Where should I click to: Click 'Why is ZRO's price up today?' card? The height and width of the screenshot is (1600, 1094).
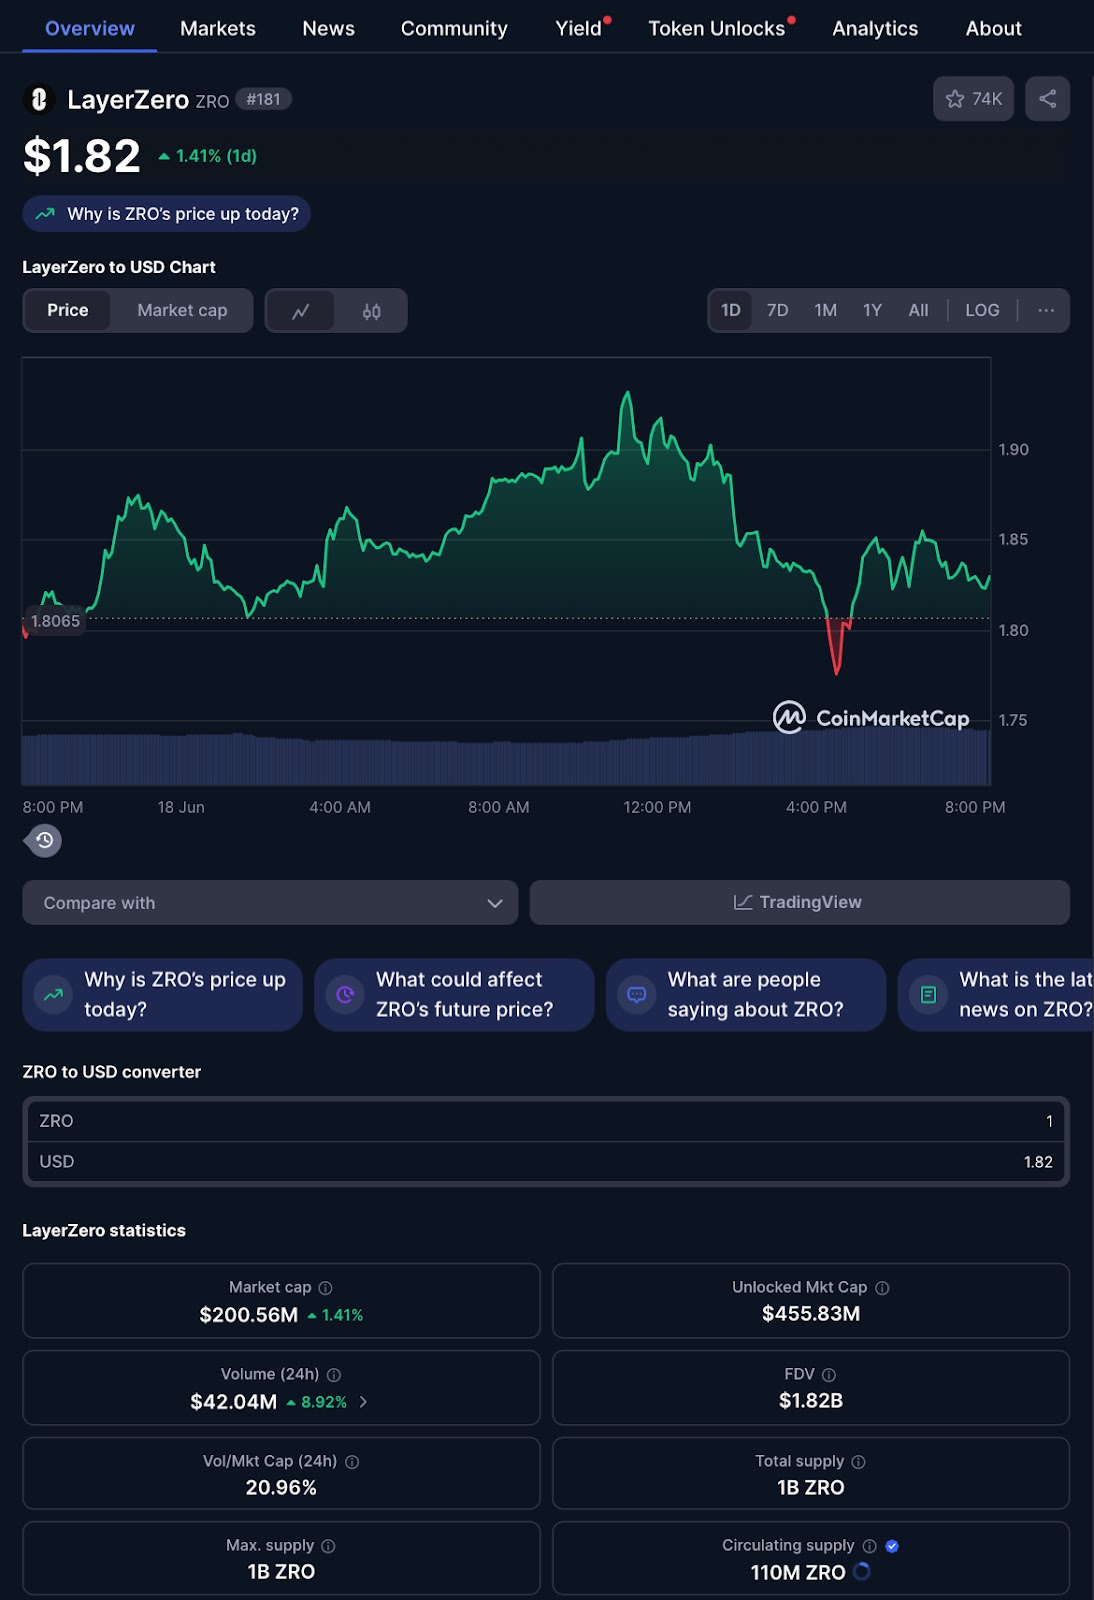coord(163,995)
